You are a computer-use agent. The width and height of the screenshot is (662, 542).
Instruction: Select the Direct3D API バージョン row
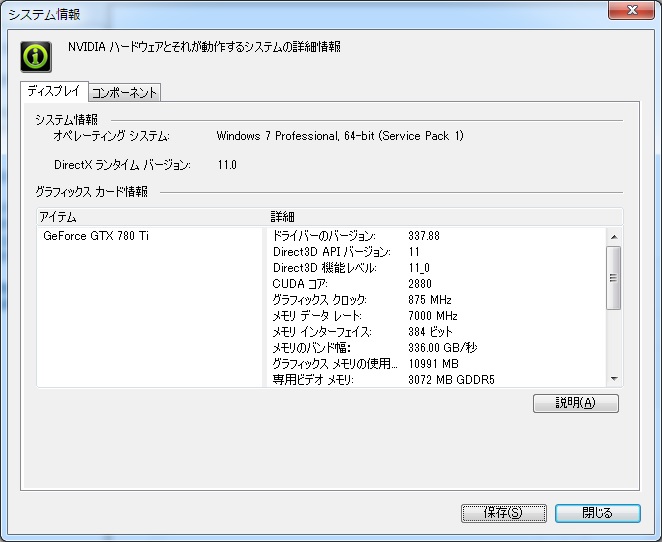pyautogui.click(x=331, y=252)
